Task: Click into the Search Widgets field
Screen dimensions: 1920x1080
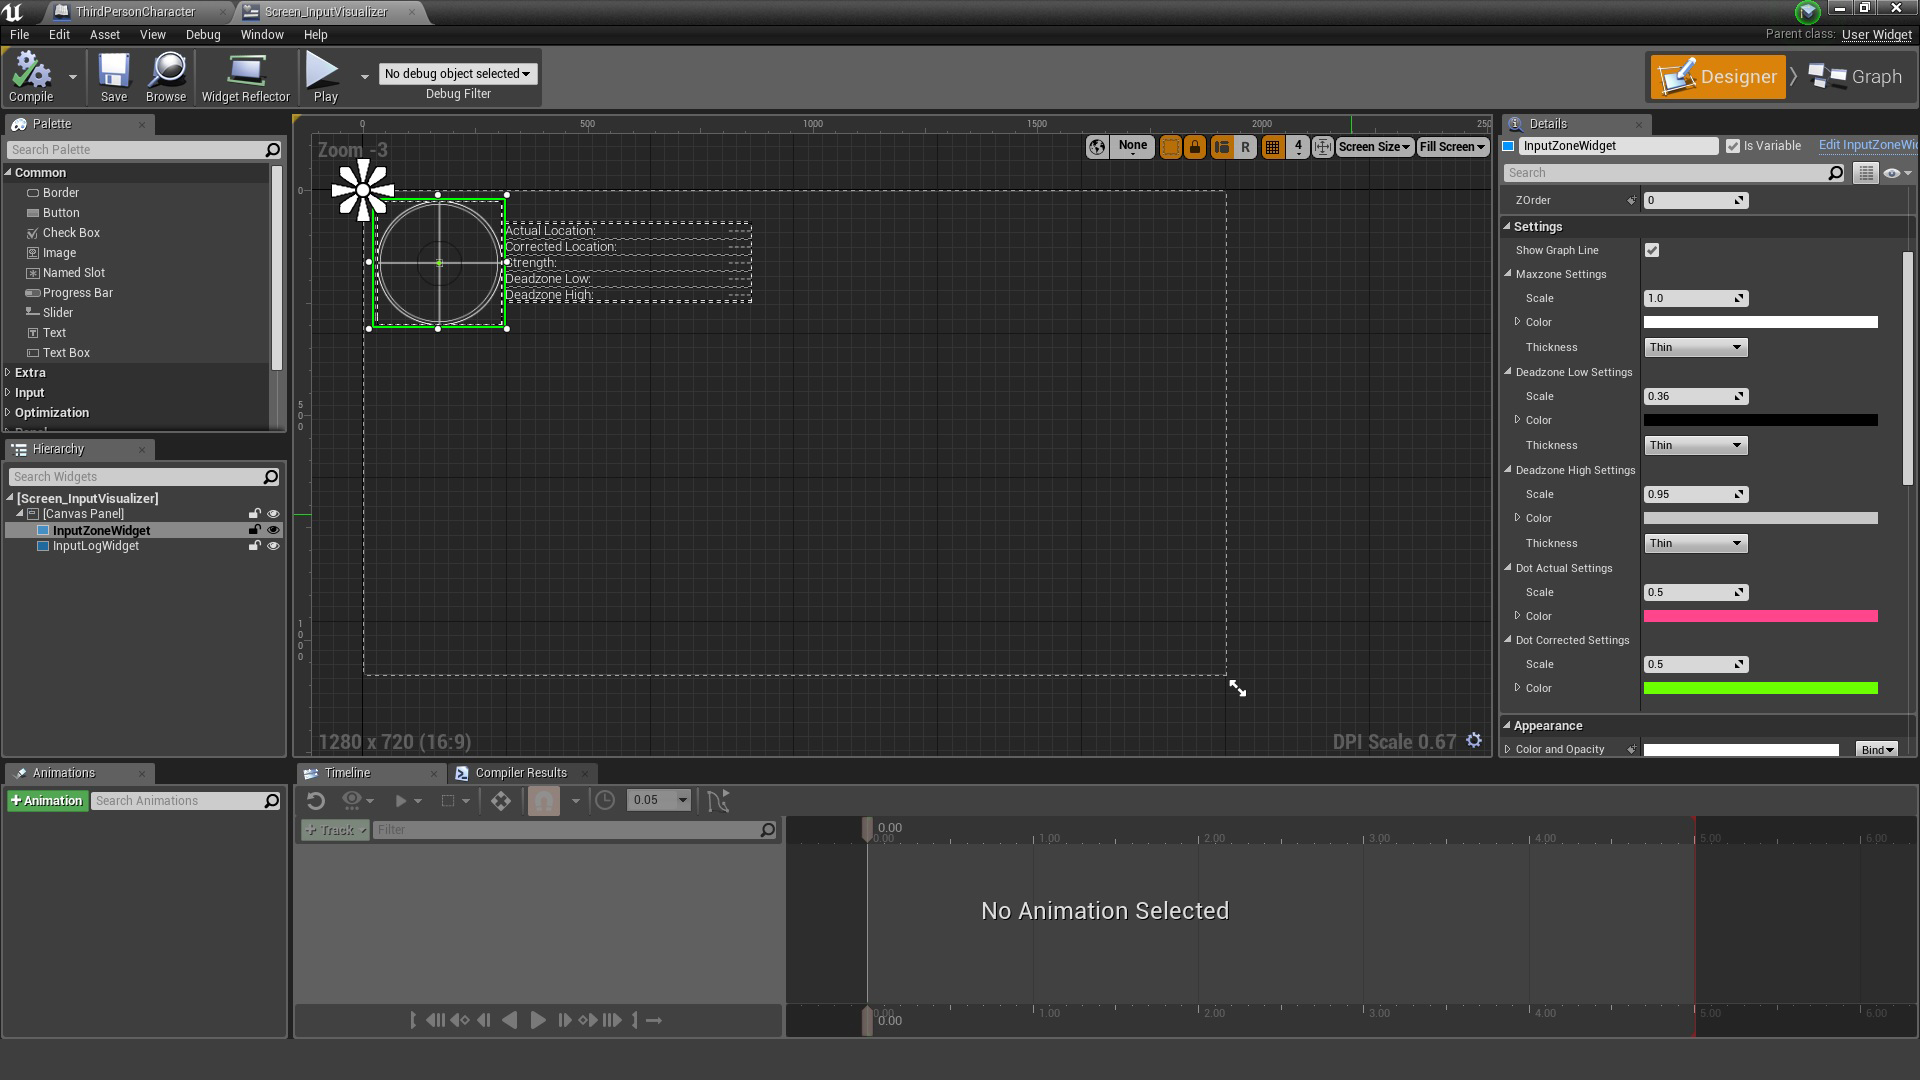Action: tap(140, 477)
